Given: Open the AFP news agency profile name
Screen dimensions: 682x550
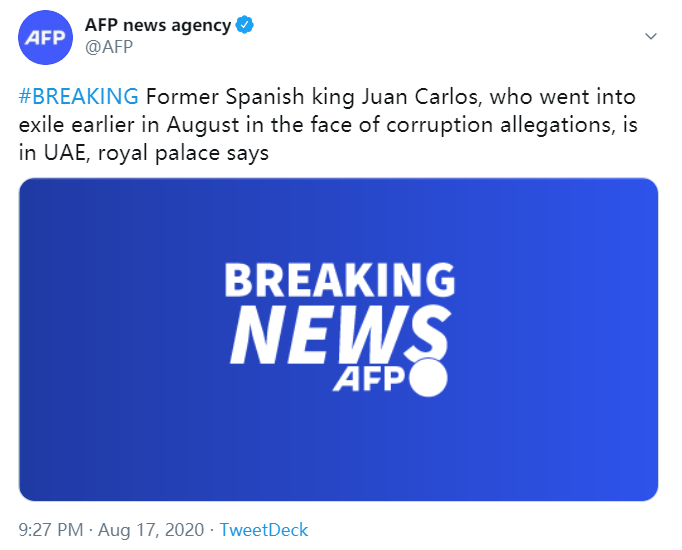Looking at the screenshot, I should (157, 26).
